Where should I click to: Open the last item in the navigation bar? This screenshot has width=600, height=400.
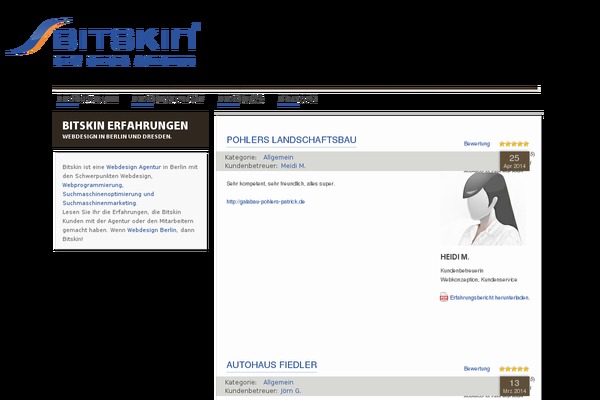pos(297,100)
